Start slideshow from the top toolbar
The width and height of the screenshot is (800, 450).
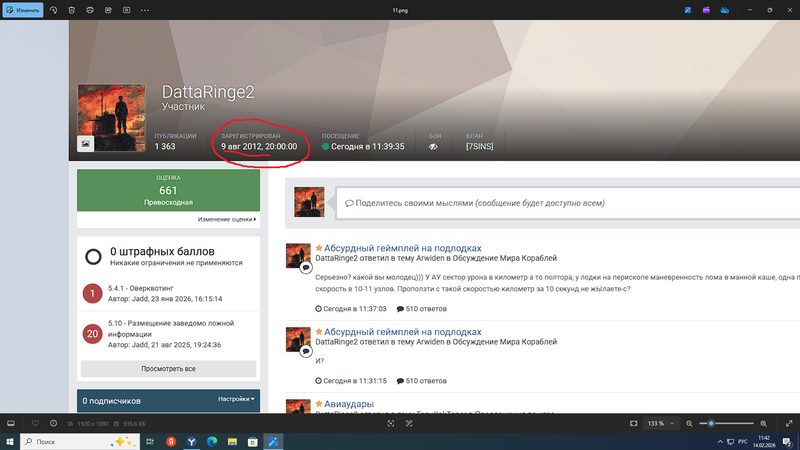[x=126, y=10]
